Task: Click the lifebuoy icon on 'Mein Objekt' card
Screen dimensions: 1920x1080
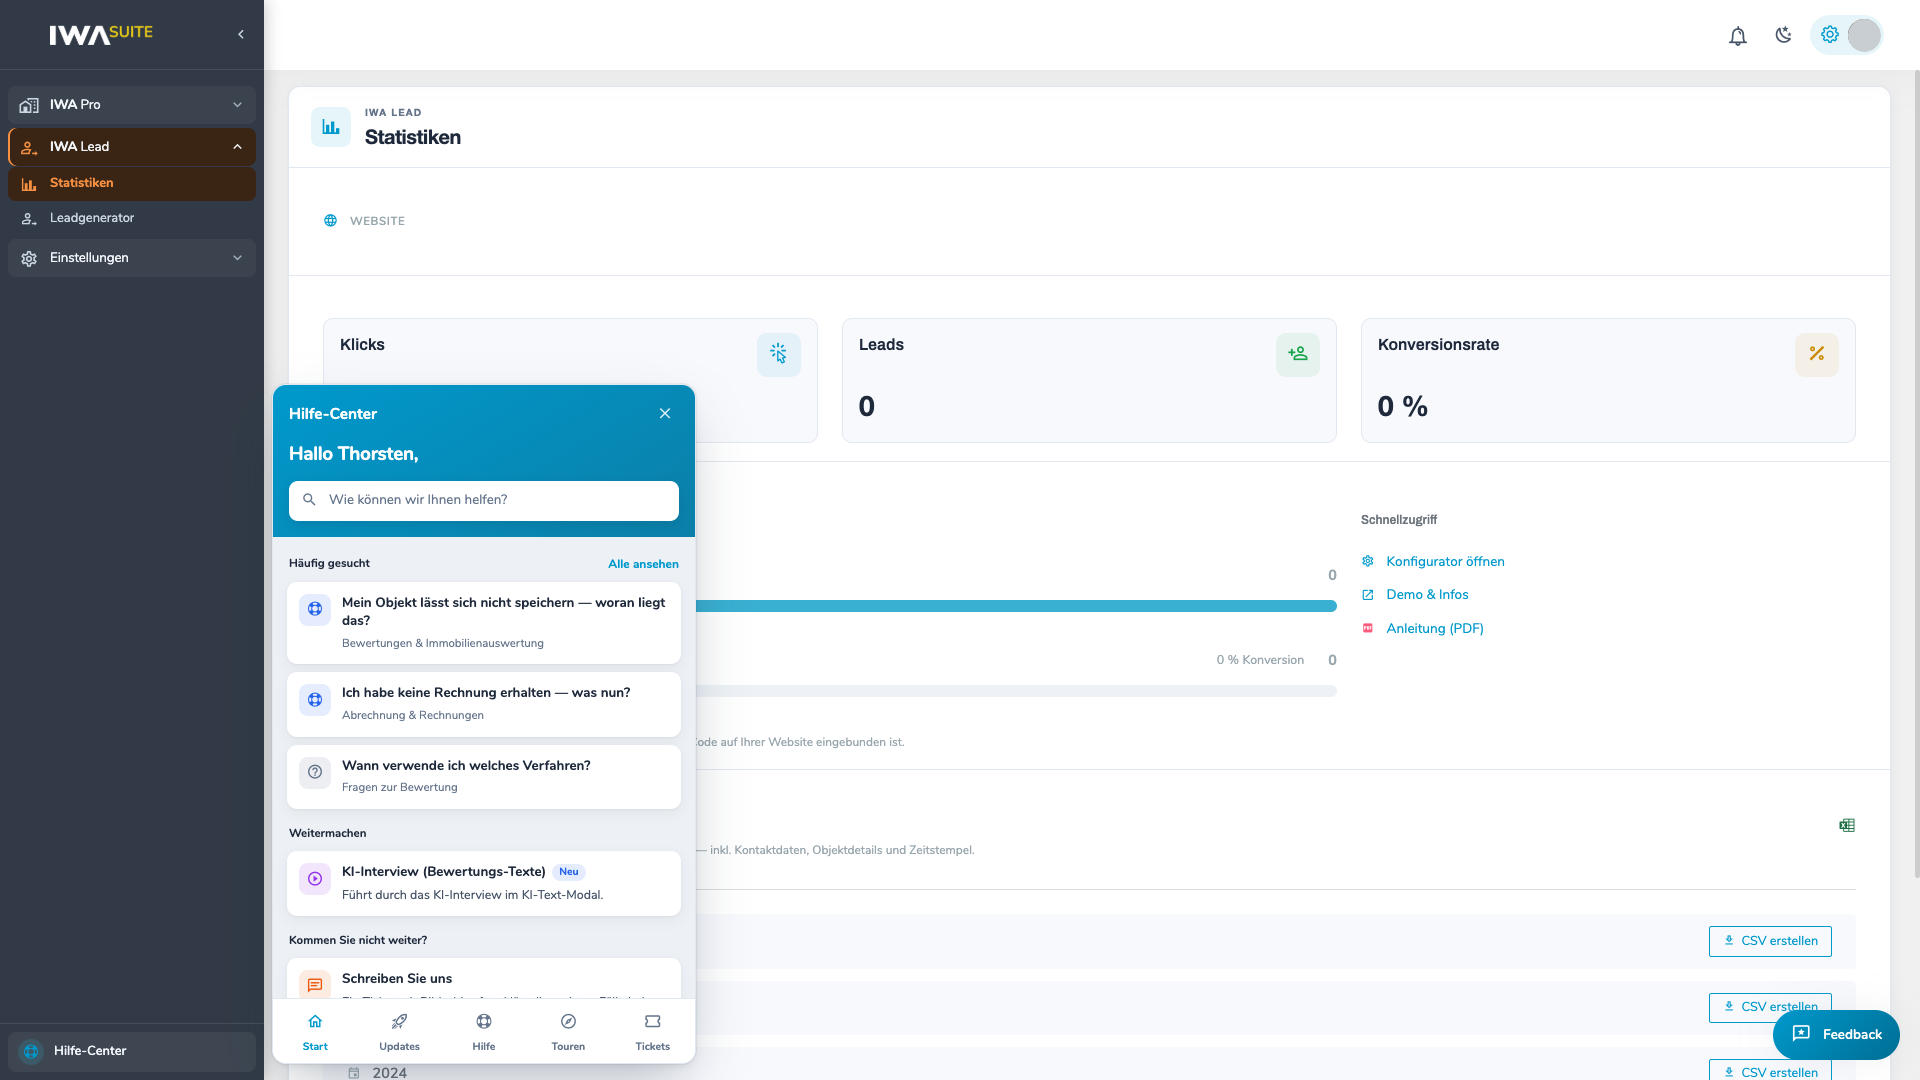Action: 315,609
